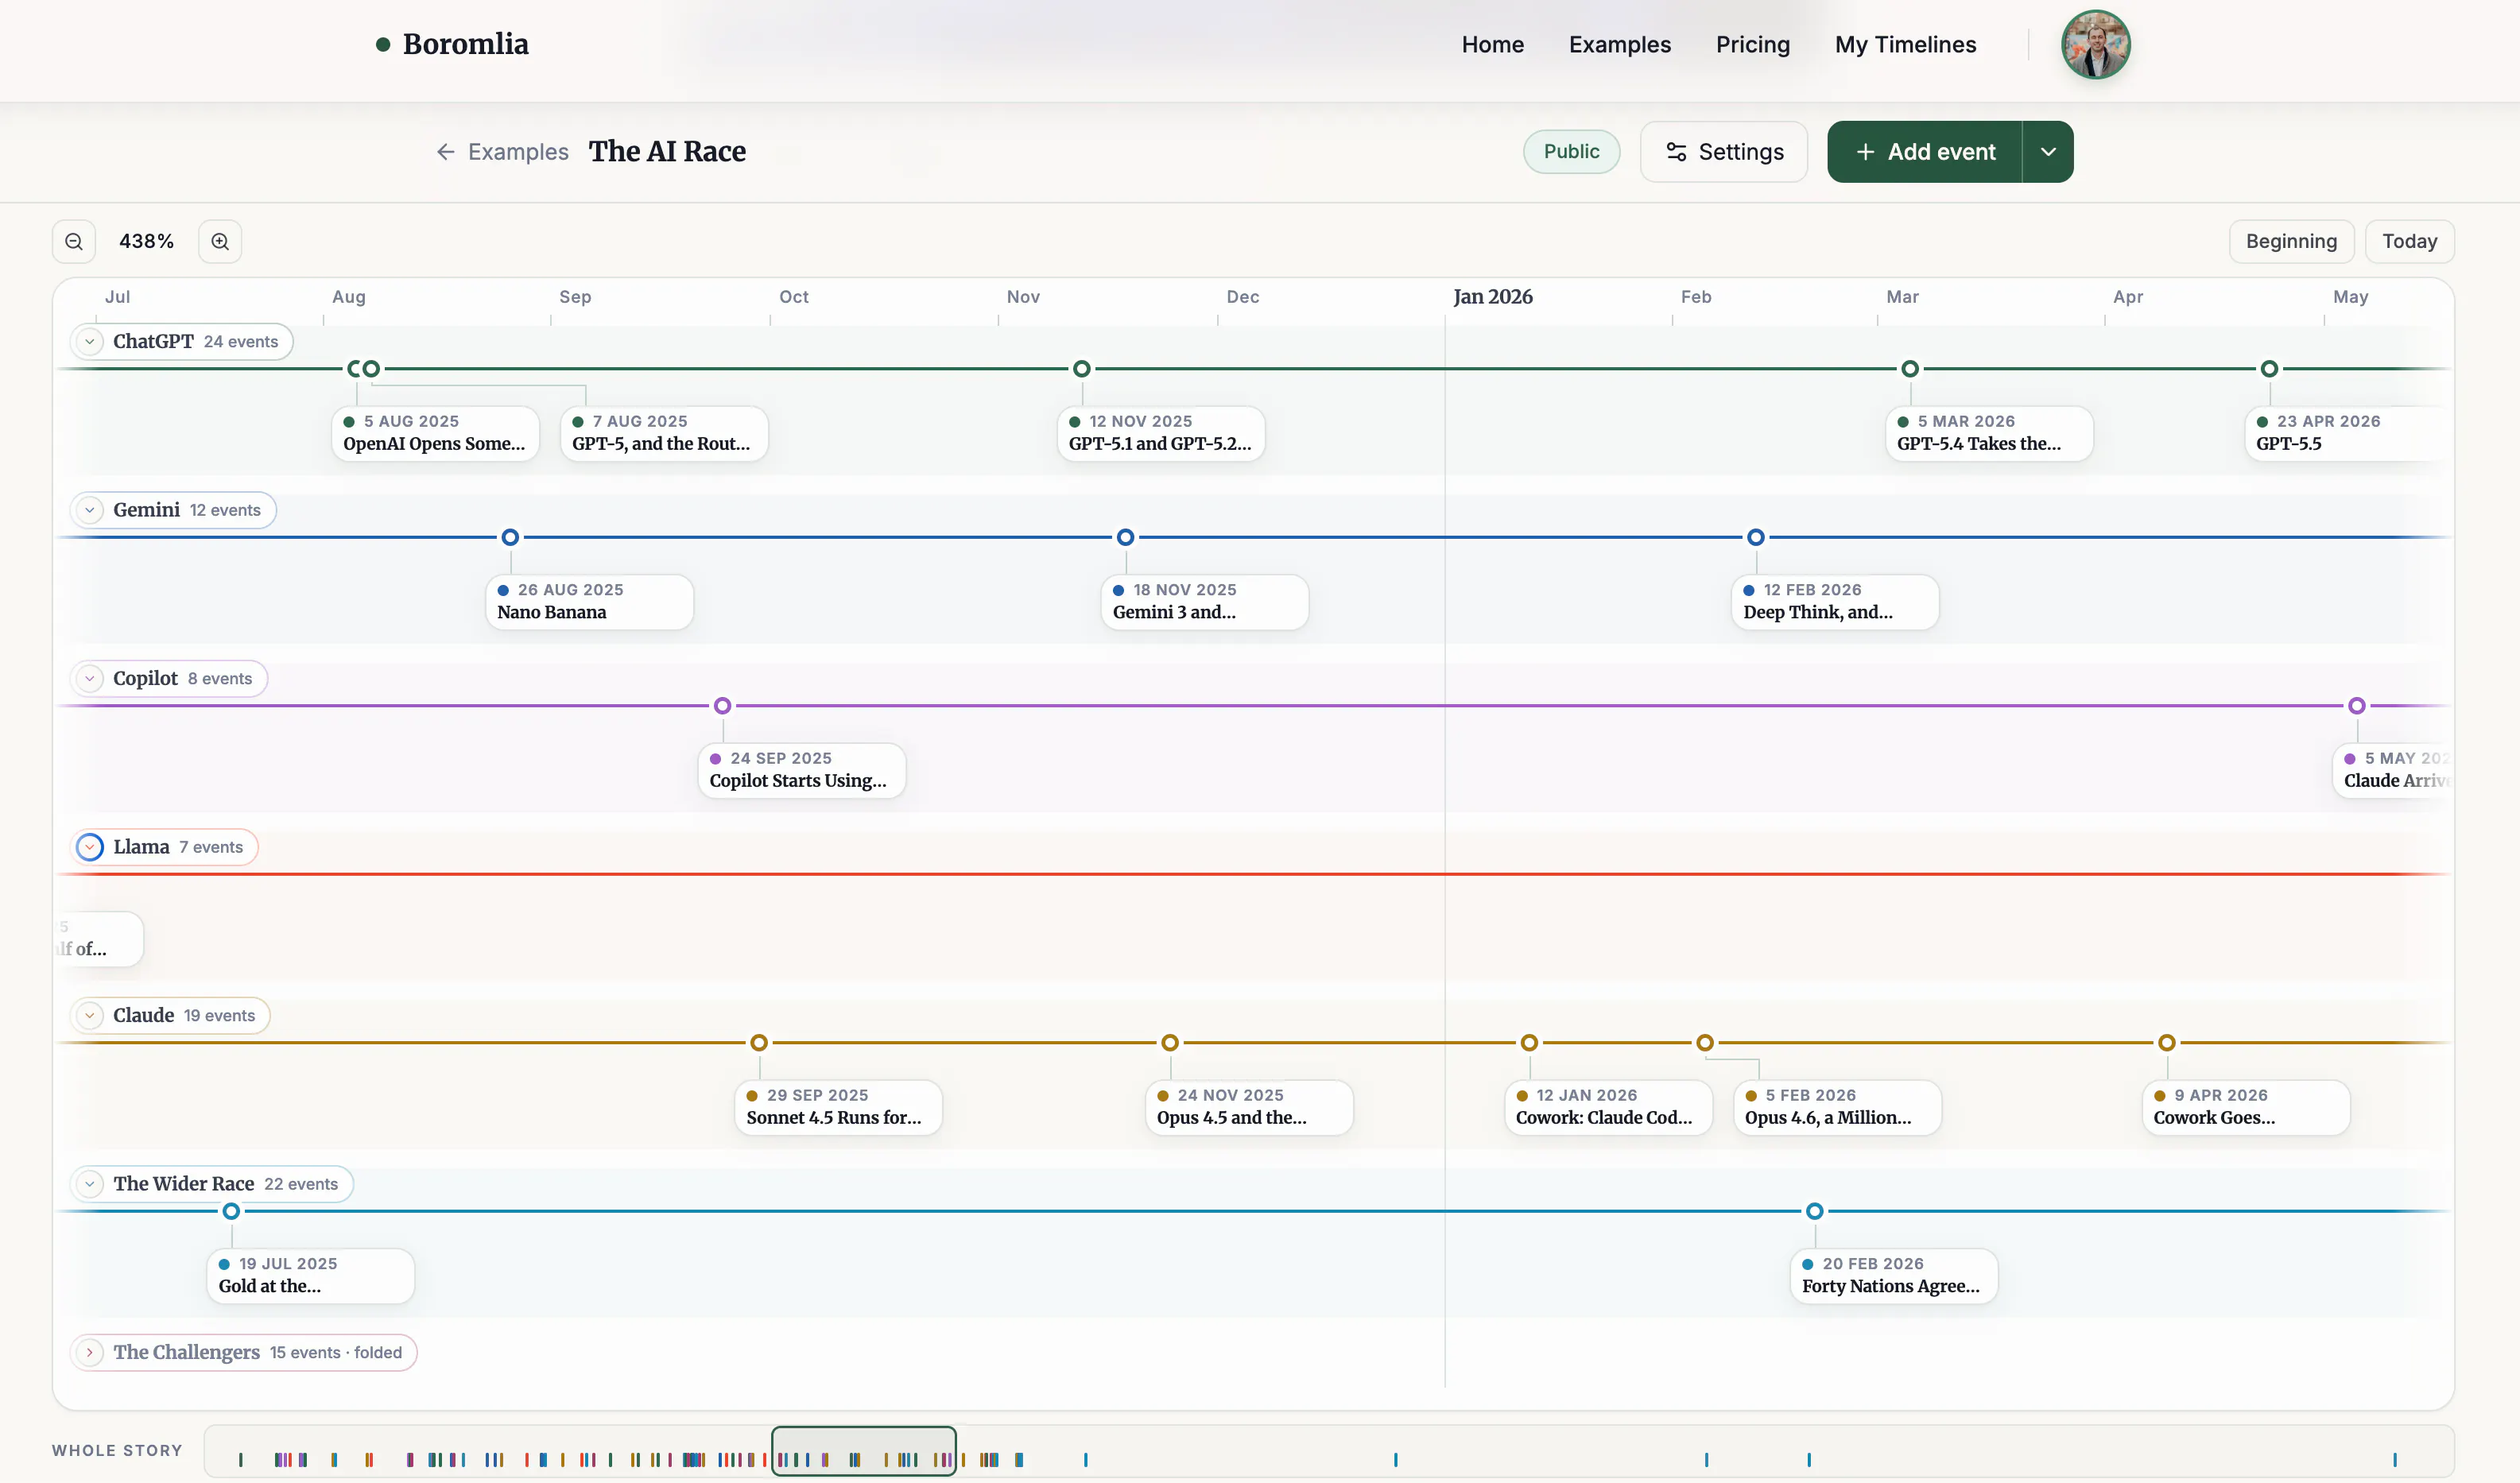The width and height of the screenshot is (2520, 1483).
Task: Select the 9 Apr 2026 Claude marker
Action: point(2166,1043)
